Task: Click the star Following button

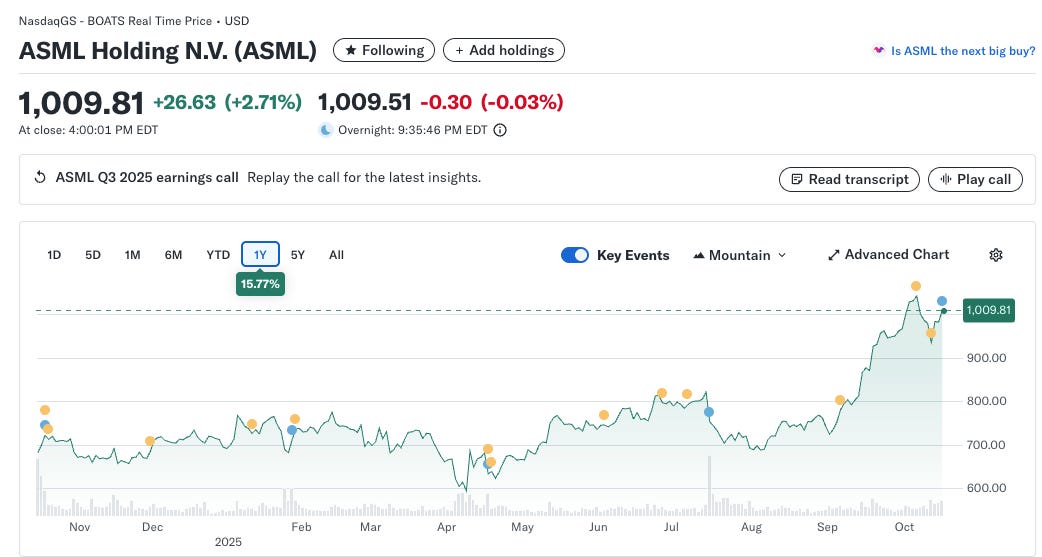Action: point(383,51)
